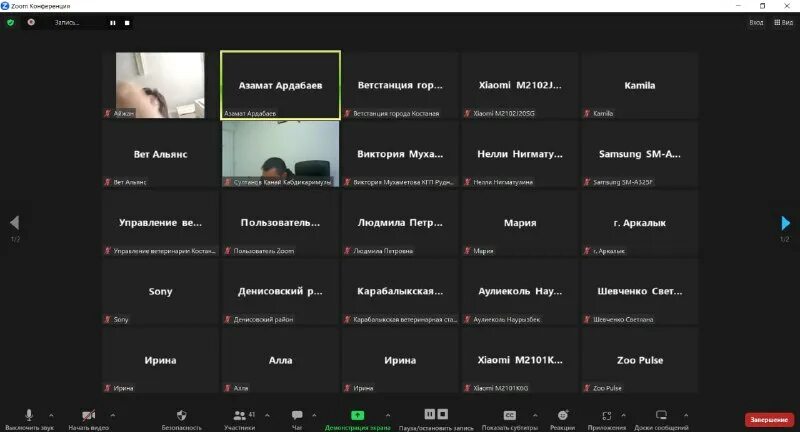Show subtitles with the CC icon
800x432 pixels.
[x=510, y=415]
